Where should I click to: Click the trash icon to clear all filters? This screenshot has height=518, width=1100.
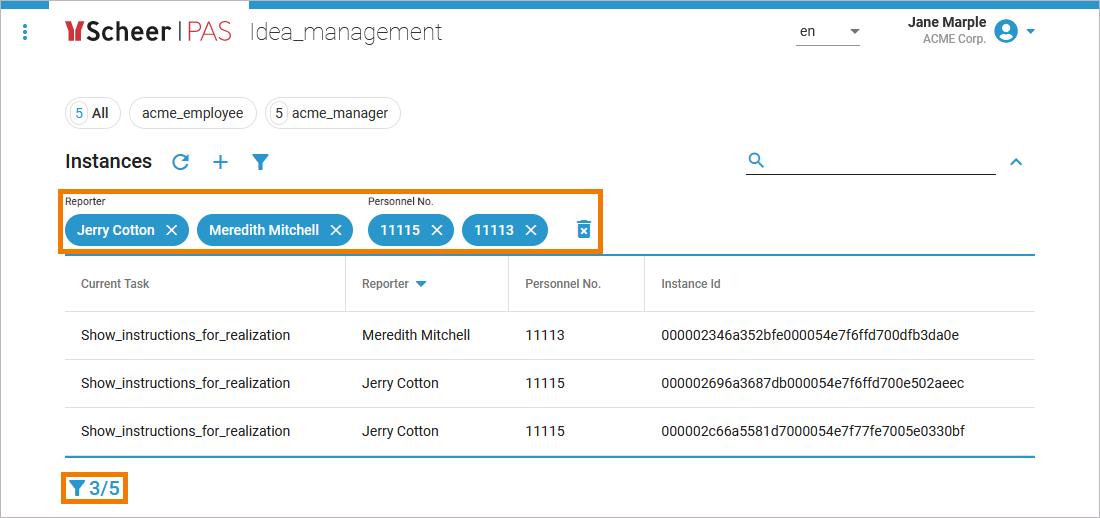(584, 230)
